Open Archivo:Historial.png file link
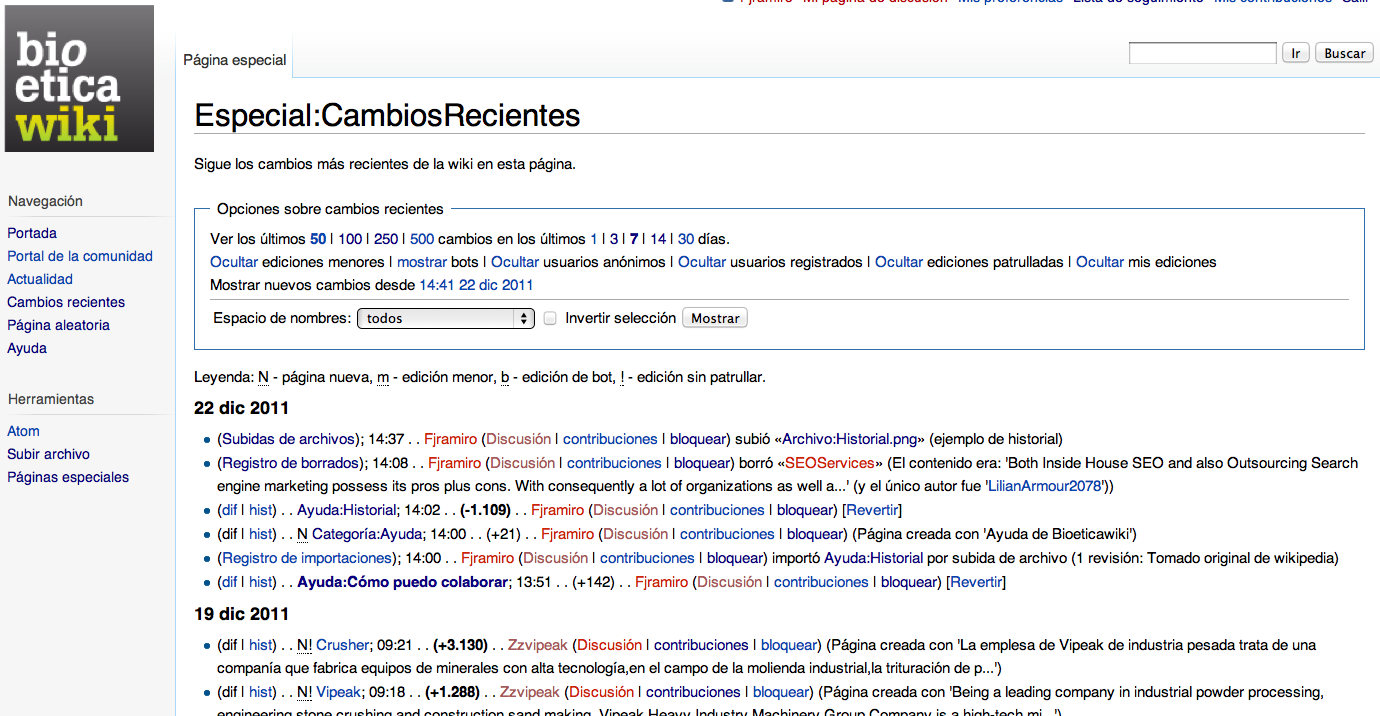The height and width of the screenshot is (716, 1380). 849,439
